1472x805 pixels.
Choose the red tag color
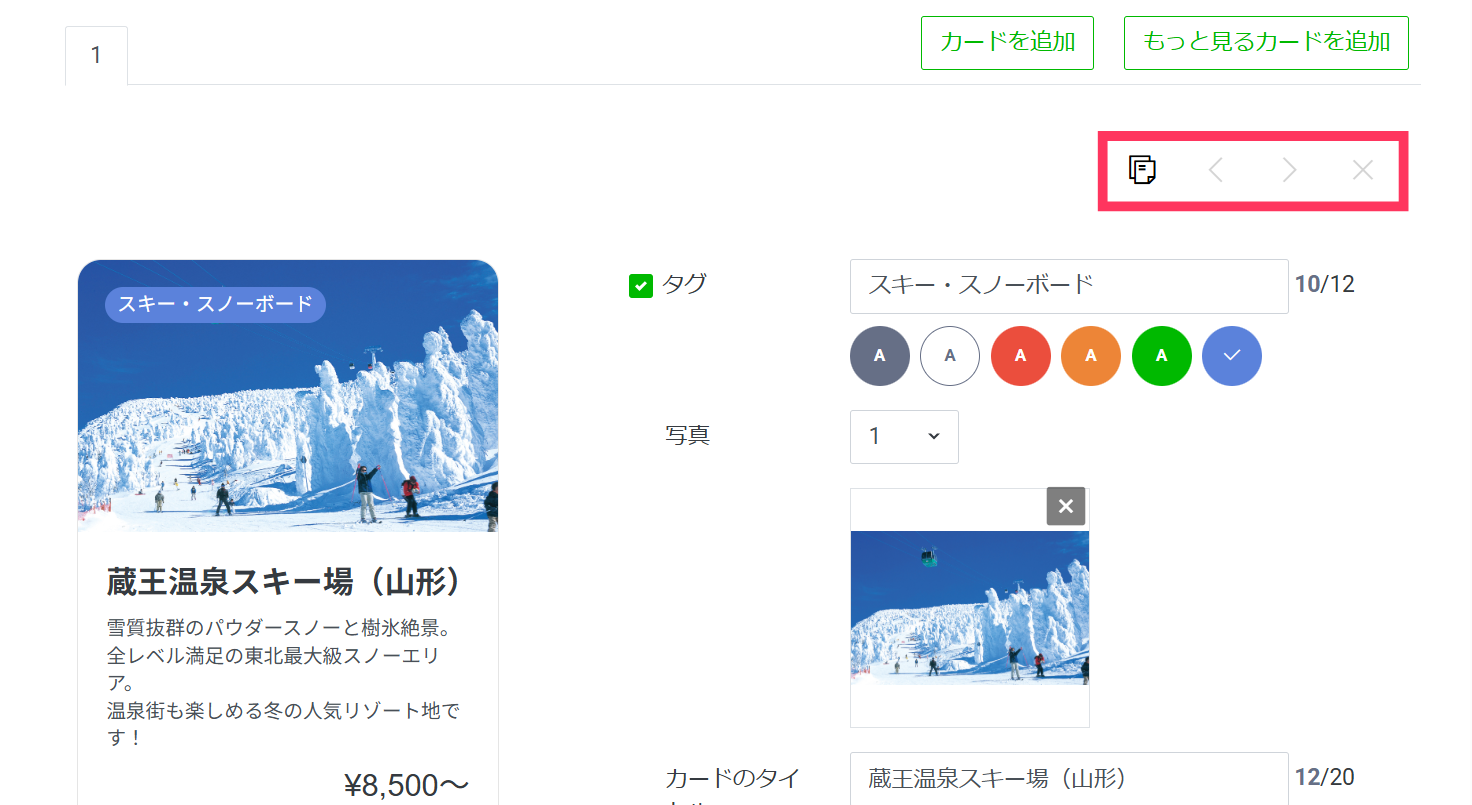pos(1021,355)
